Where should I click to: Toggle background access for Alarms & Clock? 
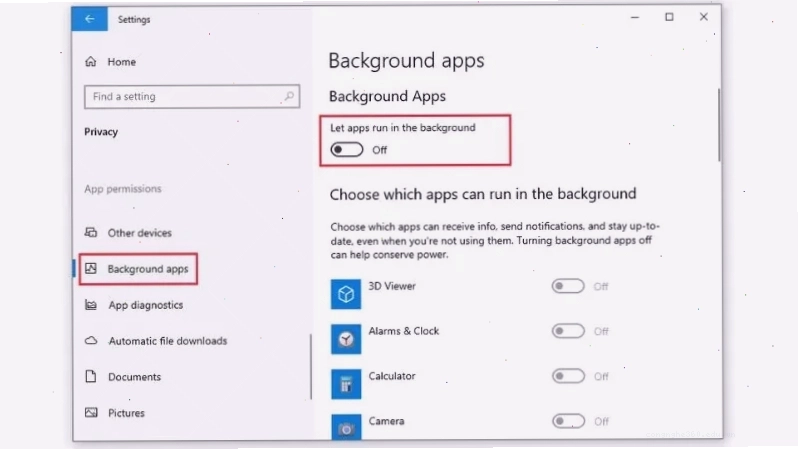point(568,331)
